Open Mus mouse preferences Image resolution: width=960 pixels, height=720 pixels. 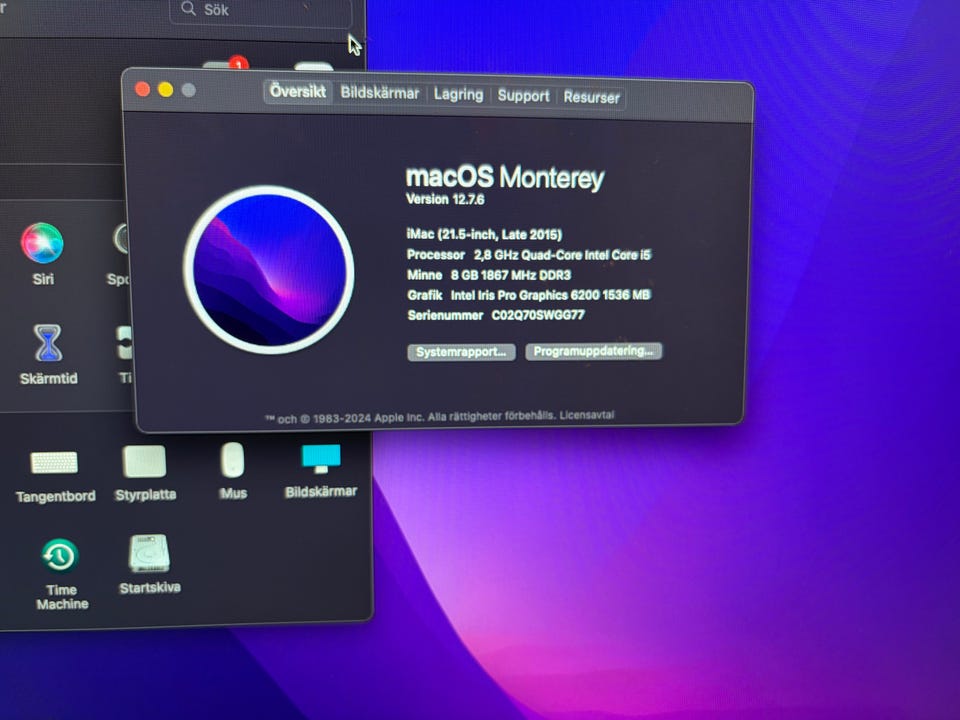pos(233,459)
